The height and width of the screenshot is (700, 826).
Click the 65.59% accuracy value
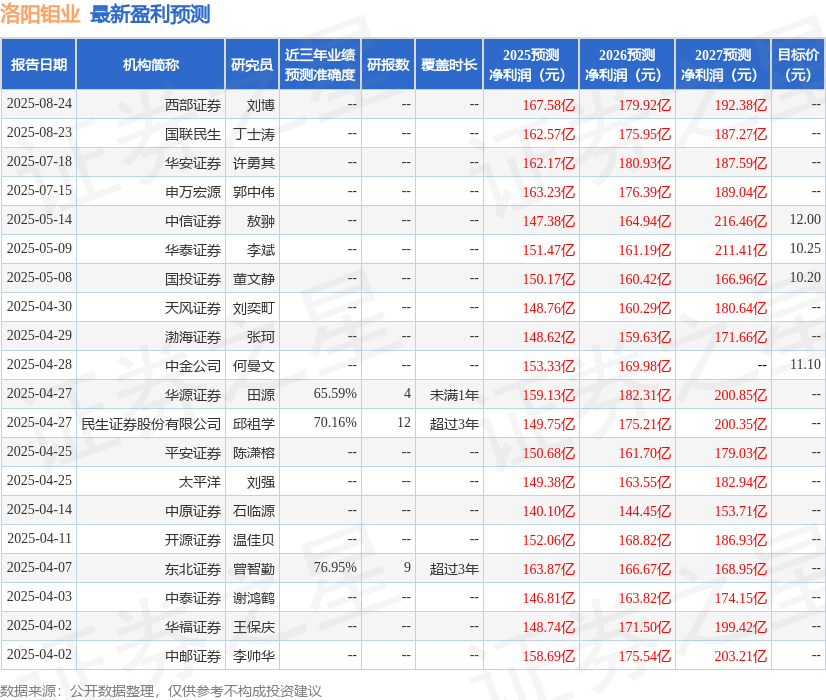[x=335, y=393]
